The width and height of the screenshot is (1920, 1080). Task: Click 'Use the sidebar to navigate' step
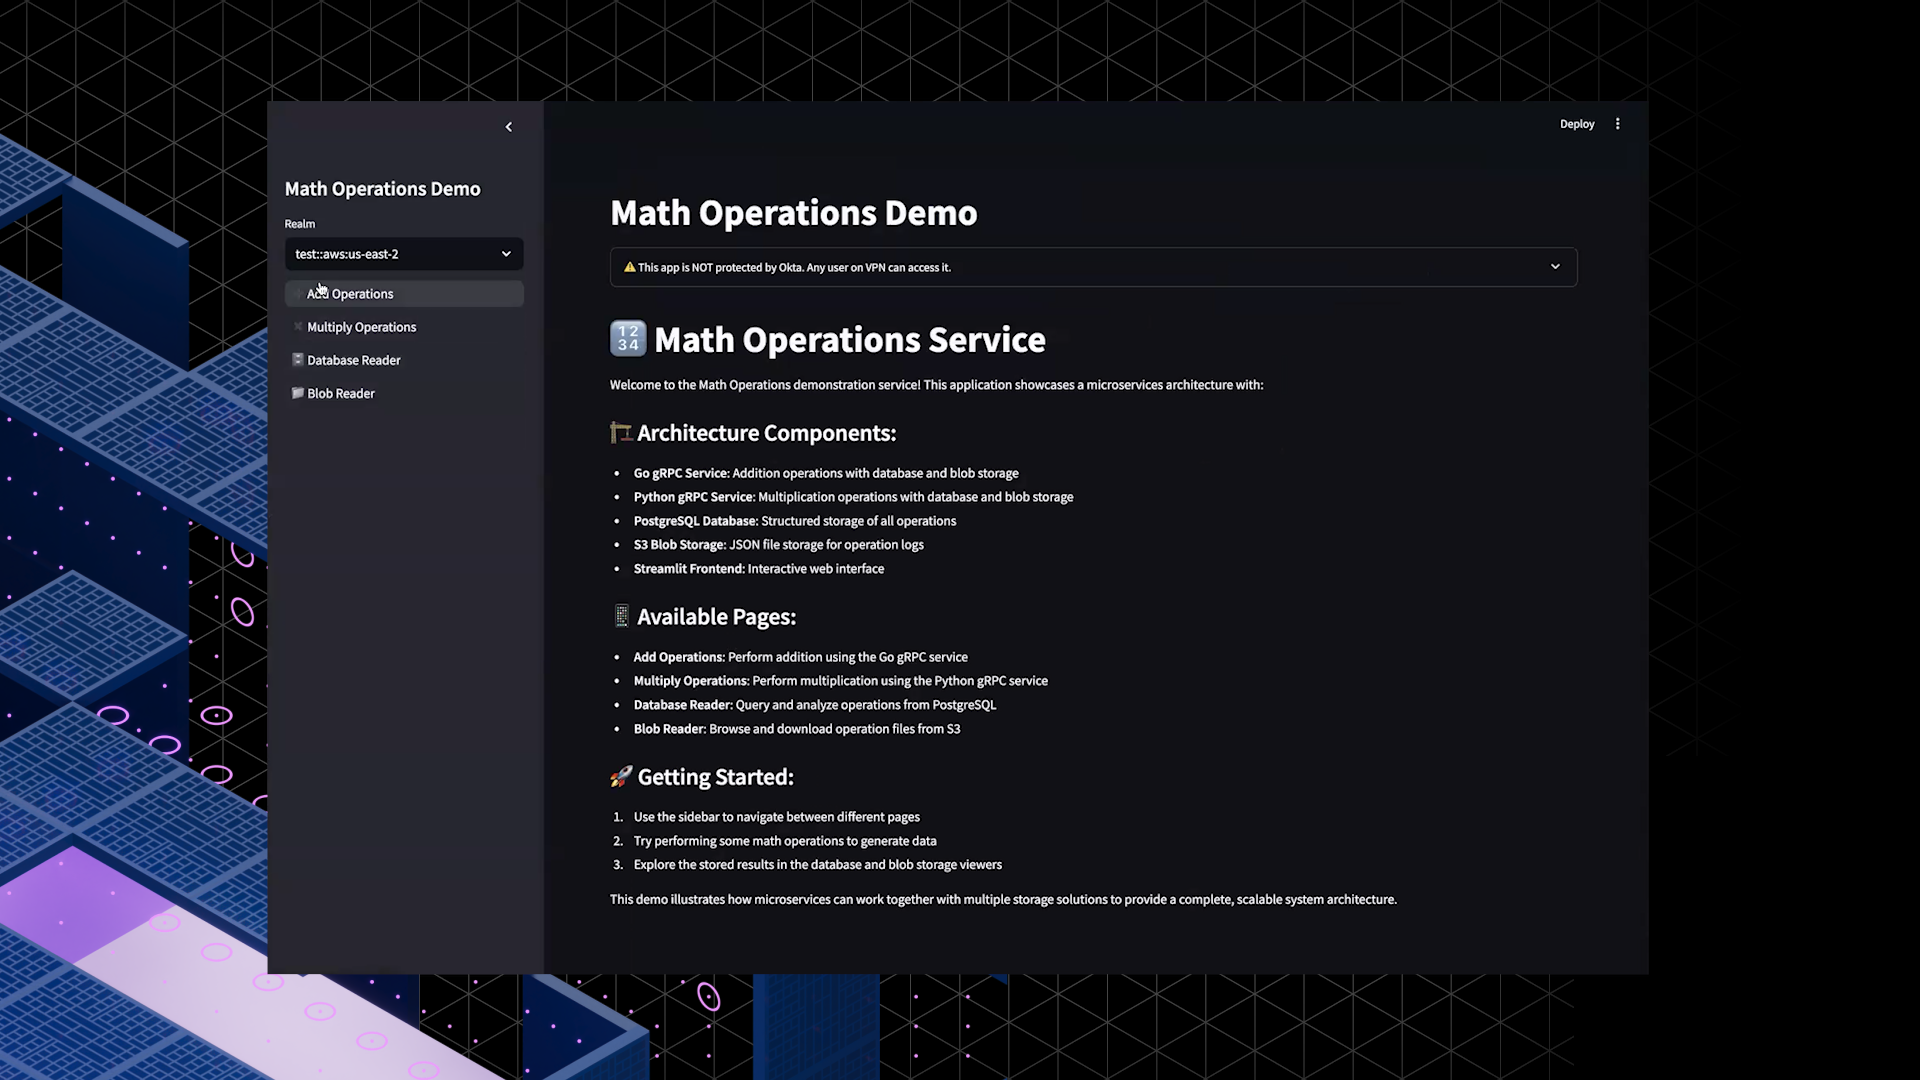[x=777, y=817]
